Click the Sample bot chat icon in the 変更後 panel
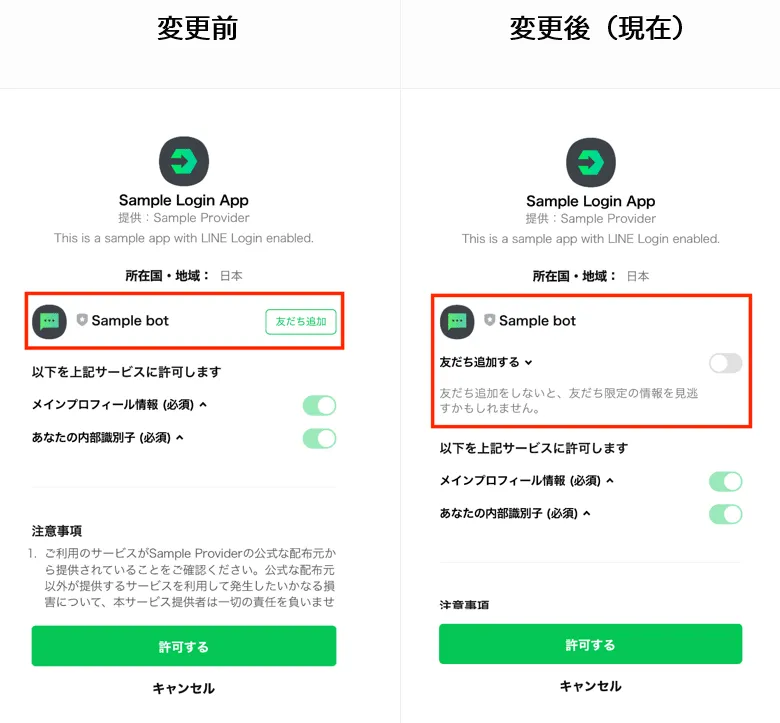The width and height of the screenshot is (780, 723). 457,322
